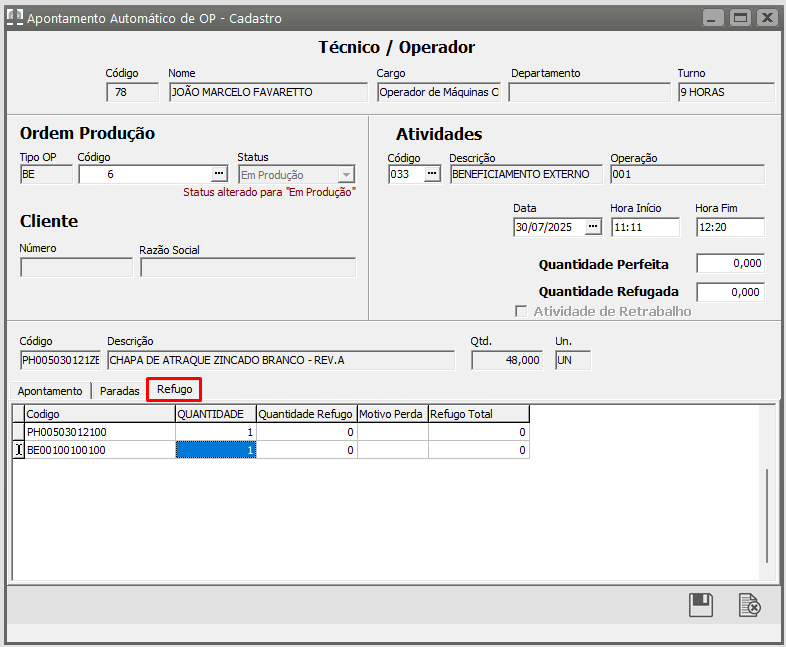Click the save floppy disk icon
The width and height of the screenshot is (786, 647).
[701, 605]
